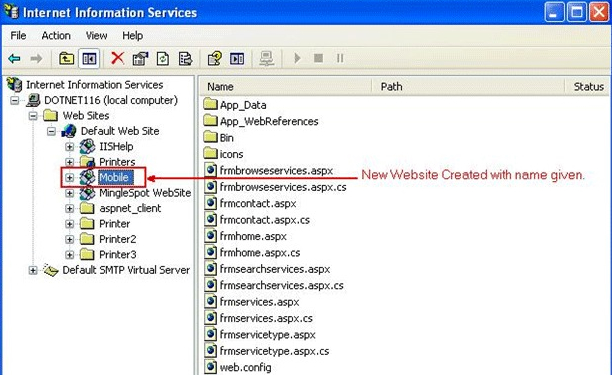Screen dimensions: 612x375
Task: Select the IISHelp tree item
Action: [116, 146]
